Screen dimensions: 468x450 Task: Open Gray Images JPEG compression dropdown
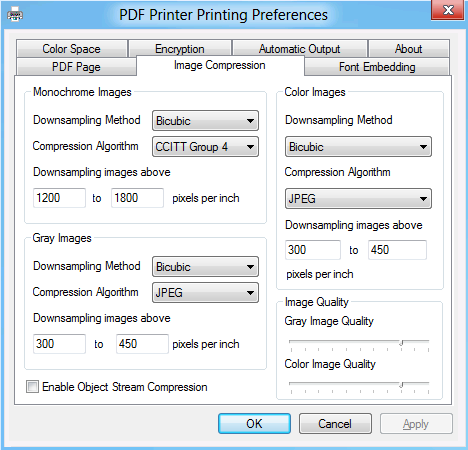205,292
